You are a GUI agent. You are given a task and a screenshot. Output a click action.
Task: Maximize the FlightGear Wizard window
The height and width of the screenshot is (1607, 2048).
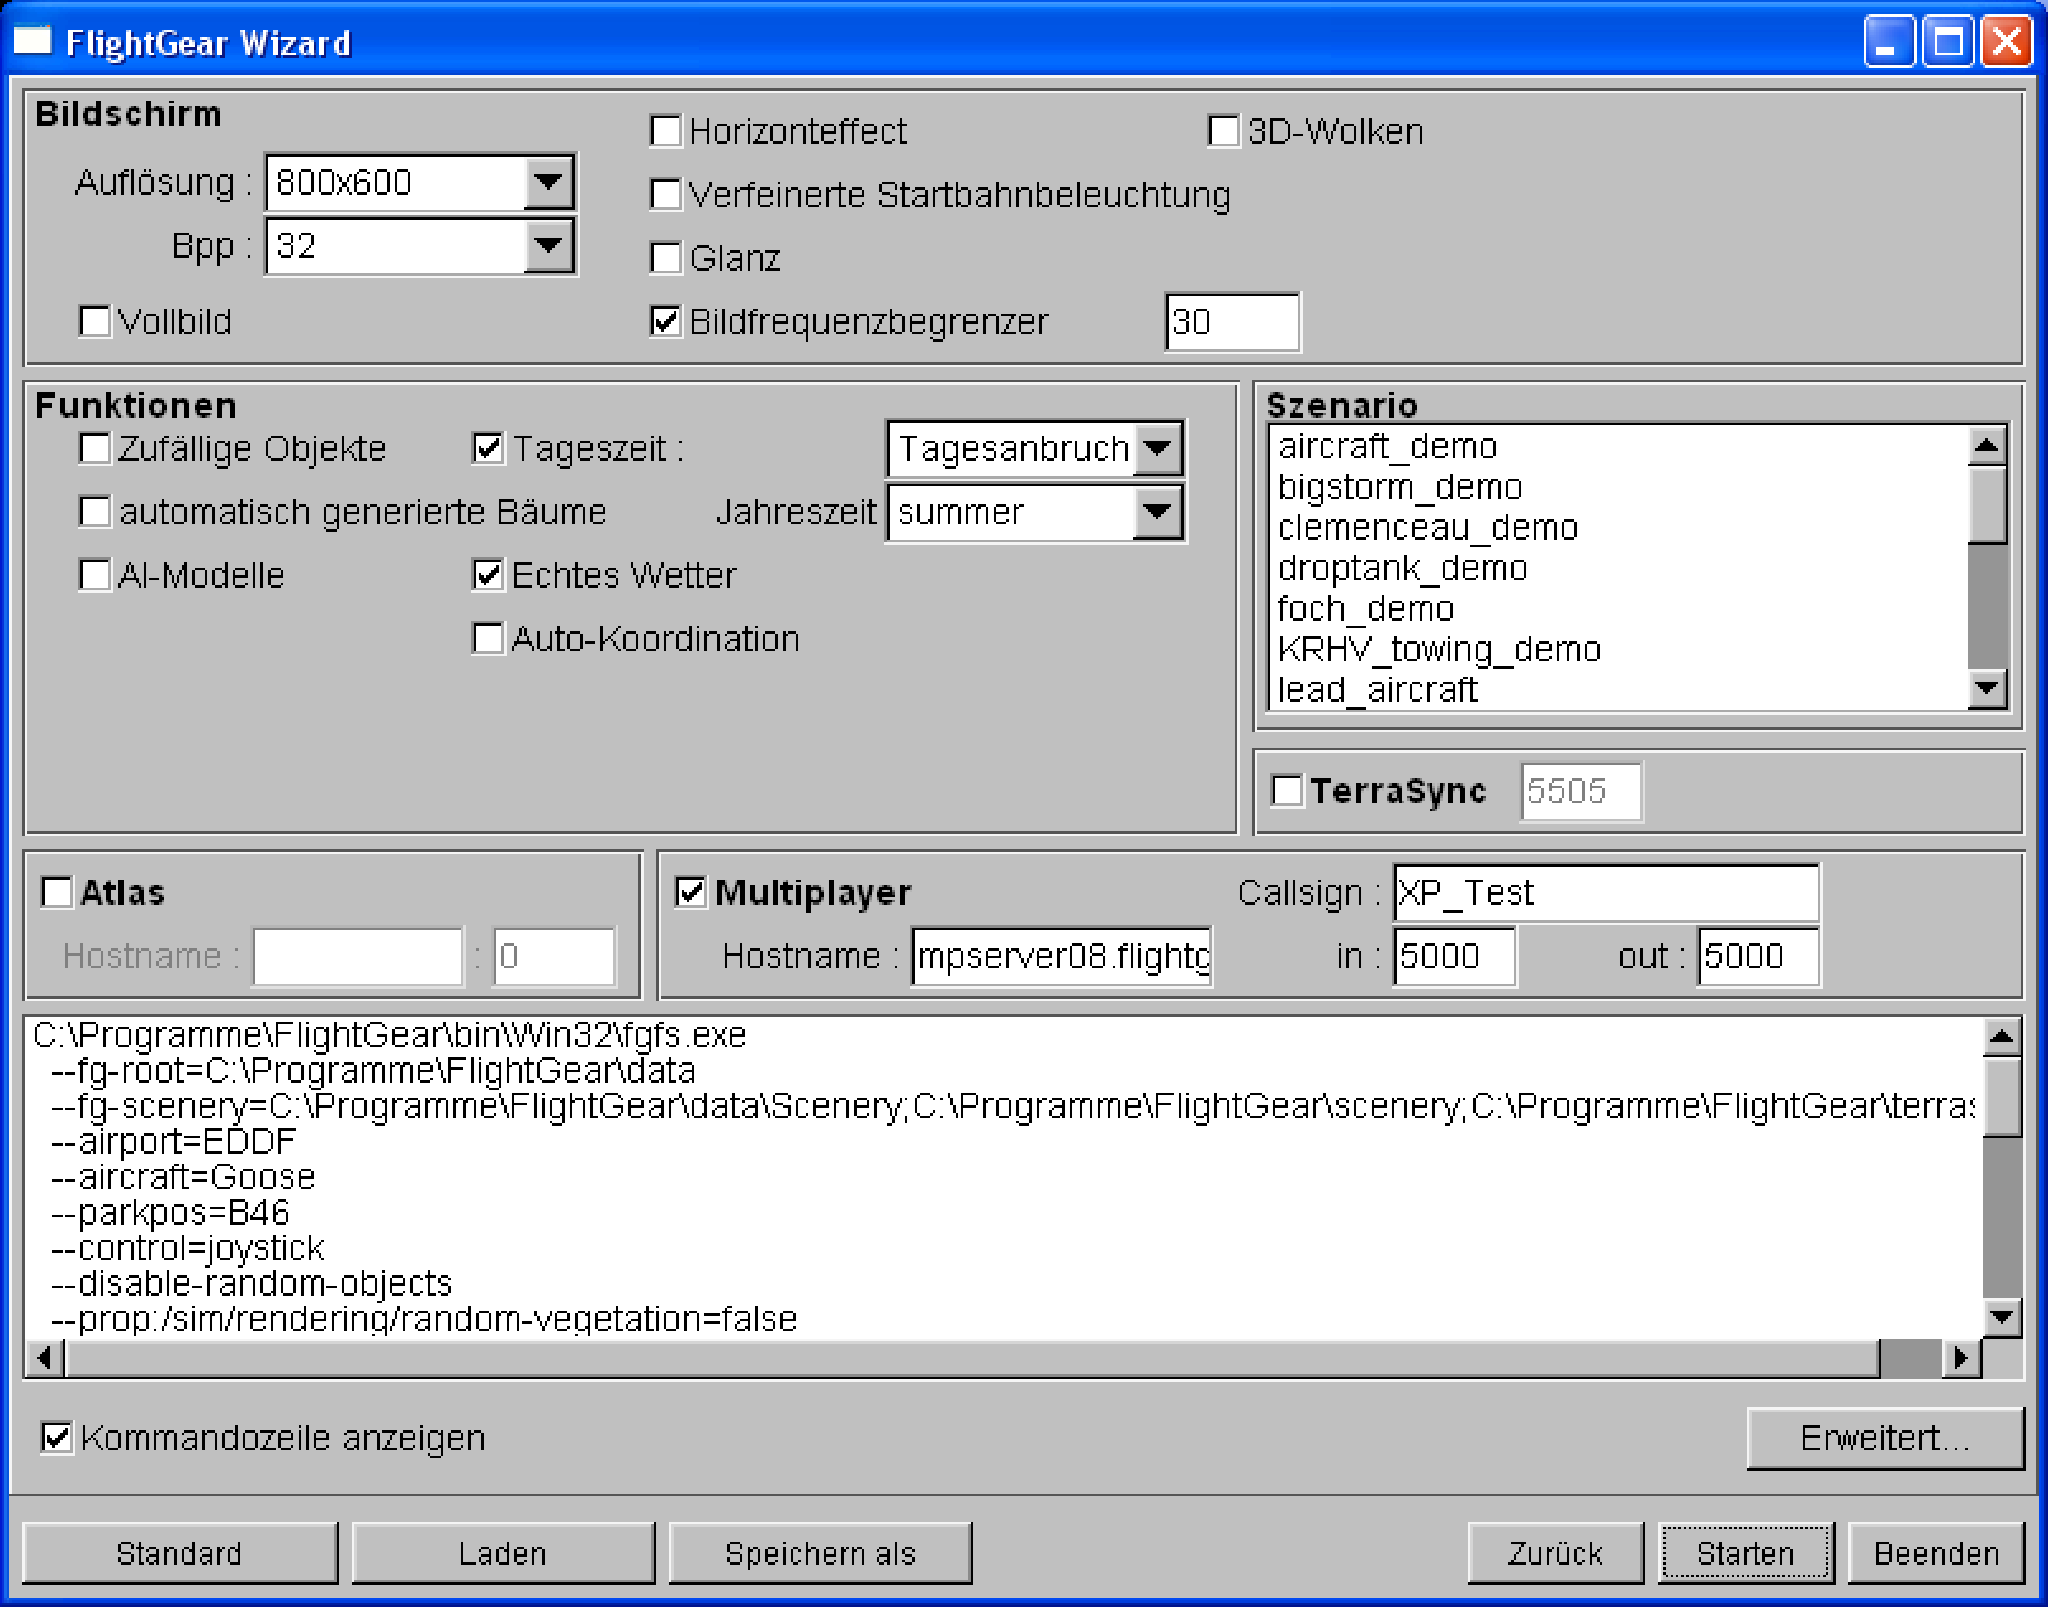click(x=1948, y=42)
